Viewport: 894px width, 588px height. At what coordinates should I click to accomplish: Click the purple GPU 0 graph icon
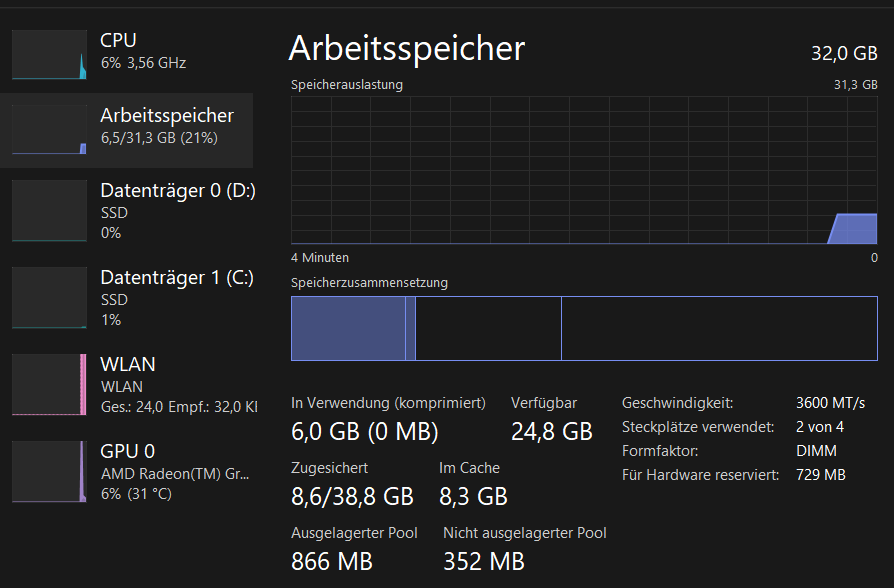pyautogui.click(x=48, y=471)
